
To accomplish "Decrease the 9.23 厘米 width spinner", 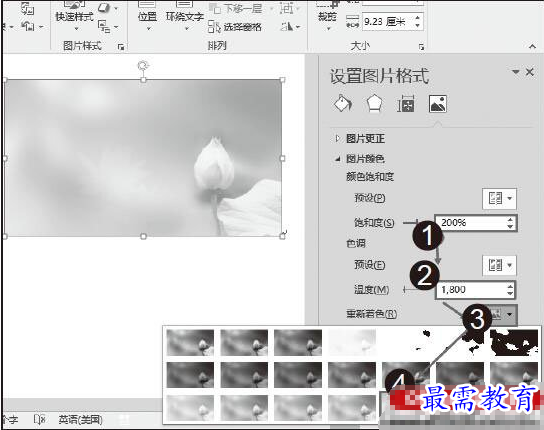I will (417, 25).
